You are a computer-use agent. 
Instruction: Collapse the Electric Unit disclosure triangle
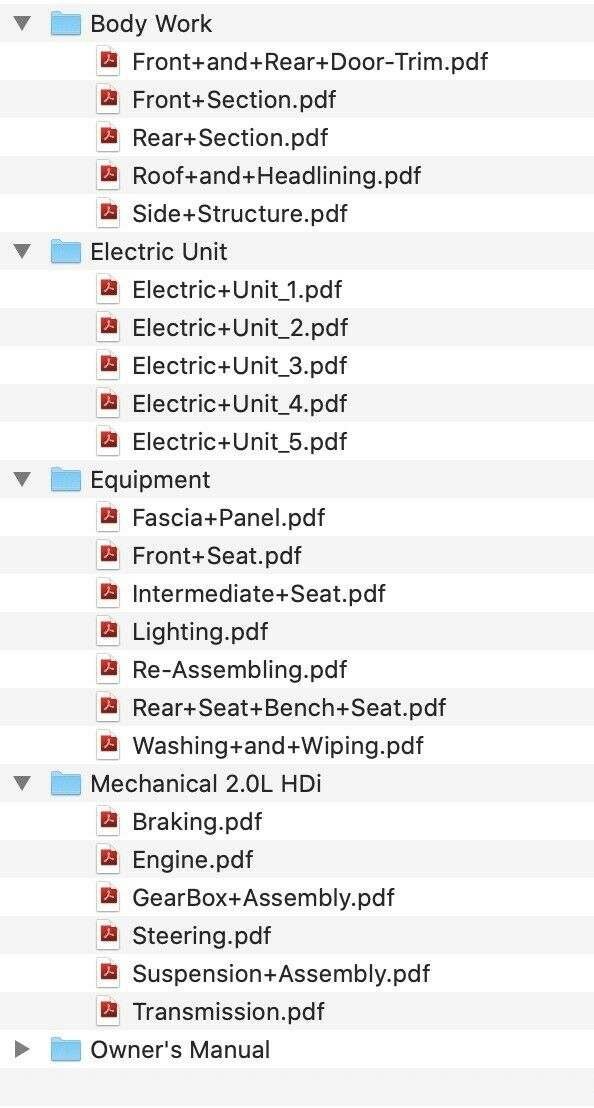[23, 252]
